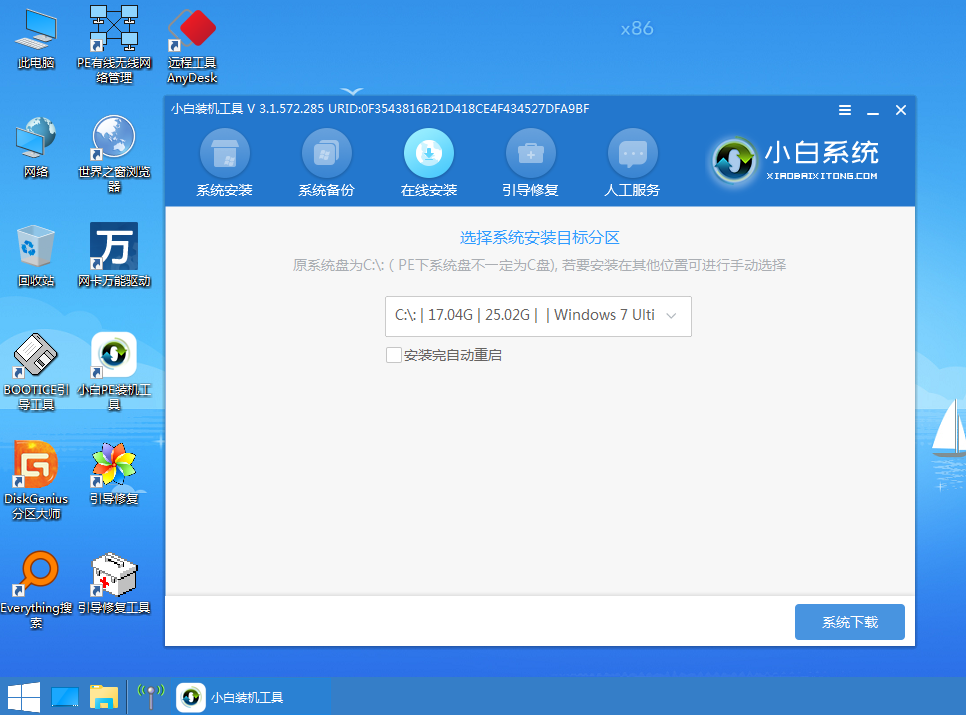The height and width of the screenshot is (715, 966).
Task: Enable 安装完自动重启 checkbox
Action: pos(394,355)
